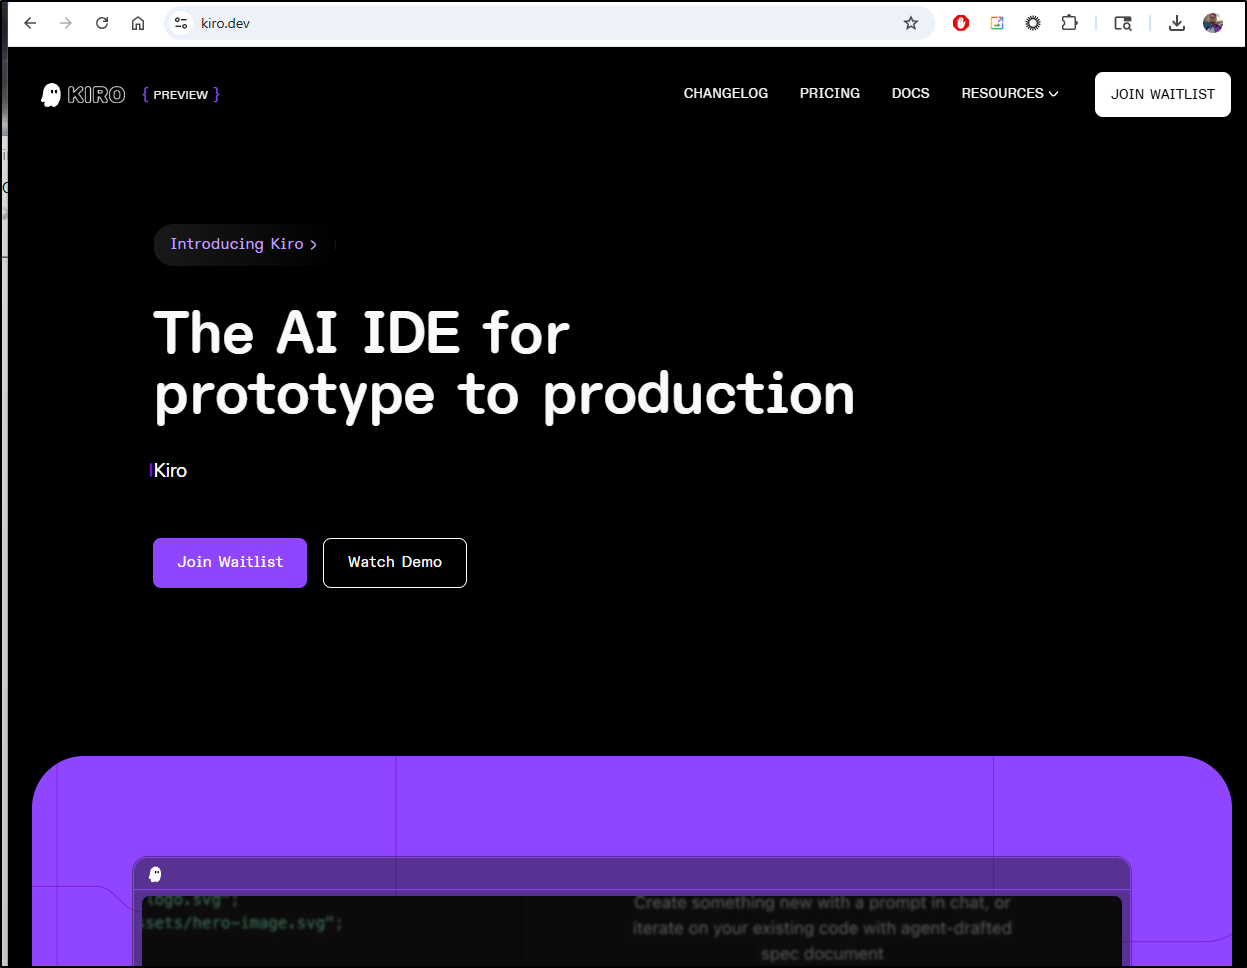Click the typed 'Kiro' text under headline
The width and height of the screenshot is (1247, 968).
[170, 471]
